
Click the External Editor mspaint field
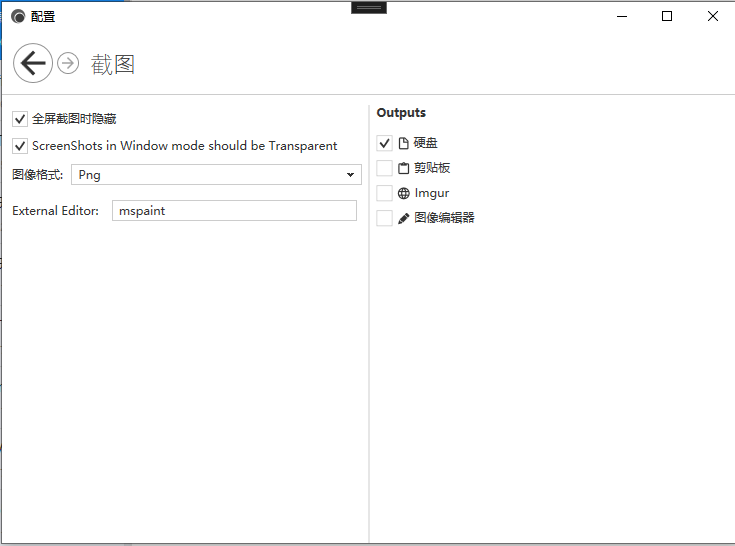coord(234,211)
